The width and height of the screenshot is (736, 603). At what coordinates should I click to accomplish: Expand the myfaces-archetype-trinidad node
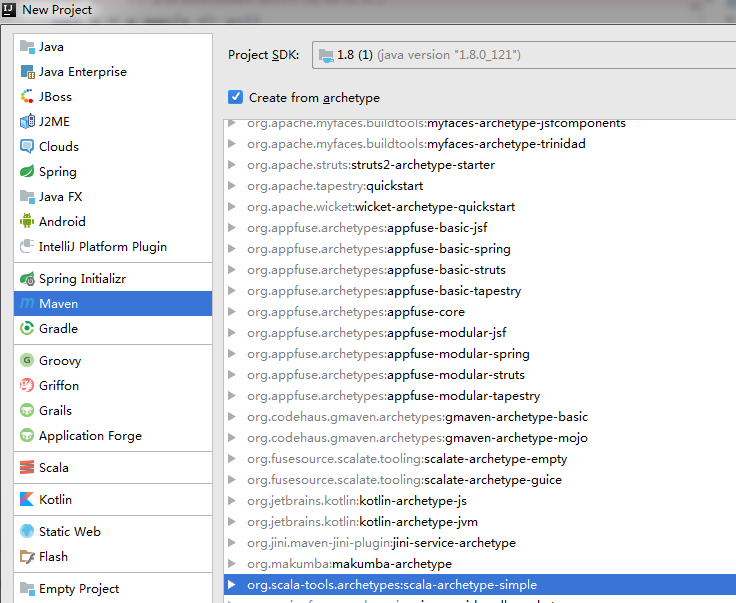tap(231, 144)
